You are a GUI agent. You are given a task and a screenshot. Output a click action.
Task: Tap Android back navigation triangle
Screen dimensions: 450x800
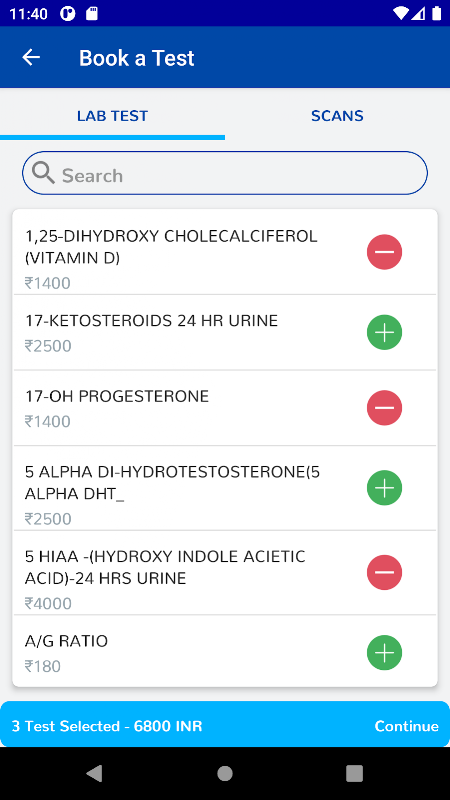94,773
